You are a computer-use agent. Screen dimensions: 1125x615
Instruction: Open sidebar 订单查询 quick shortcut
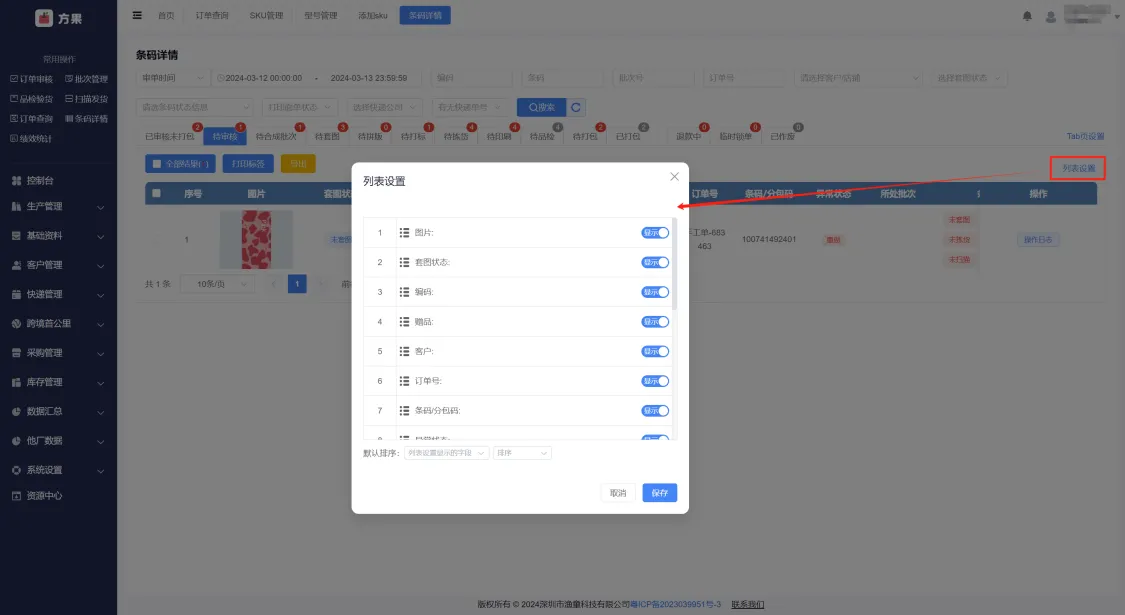pyautogui.click(x=32, y=118)
